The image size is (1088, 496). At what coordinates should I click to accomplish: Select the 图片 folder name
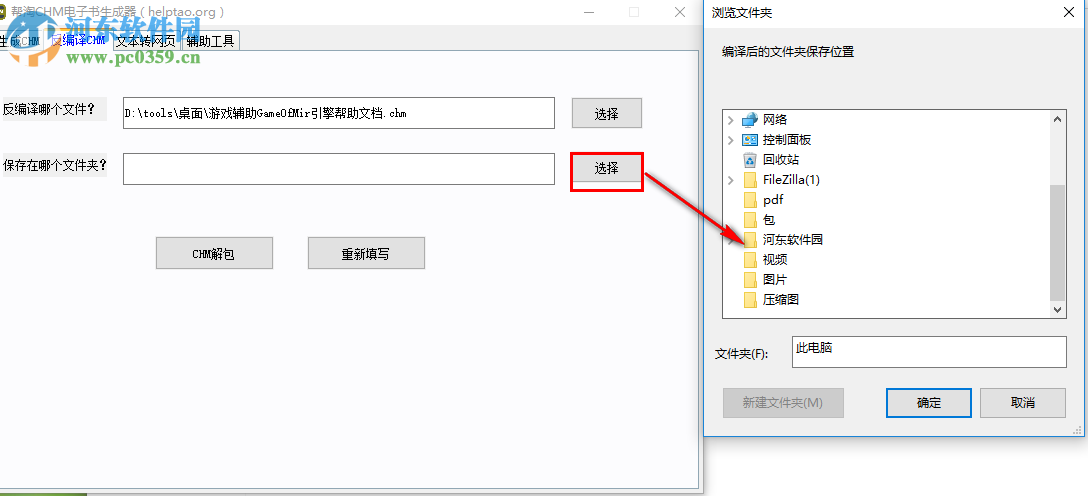tap(775, 280)
